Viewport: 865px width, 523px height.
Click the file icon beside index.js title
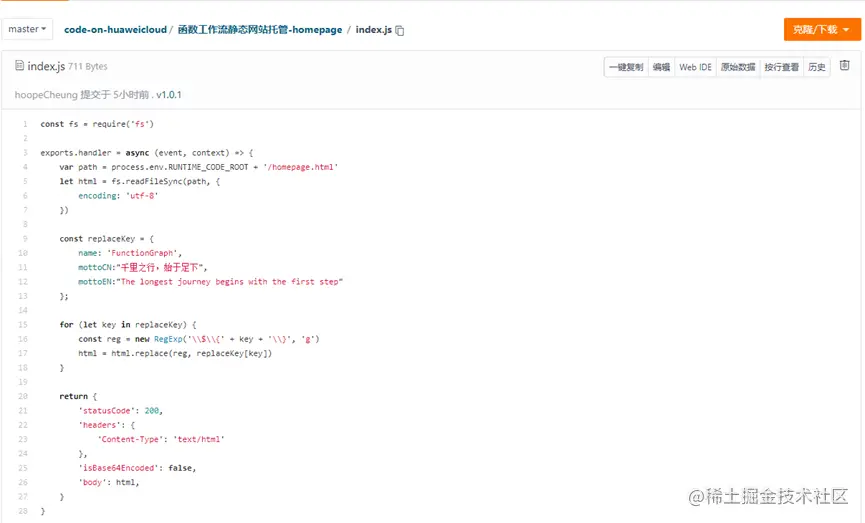[19, 66]
